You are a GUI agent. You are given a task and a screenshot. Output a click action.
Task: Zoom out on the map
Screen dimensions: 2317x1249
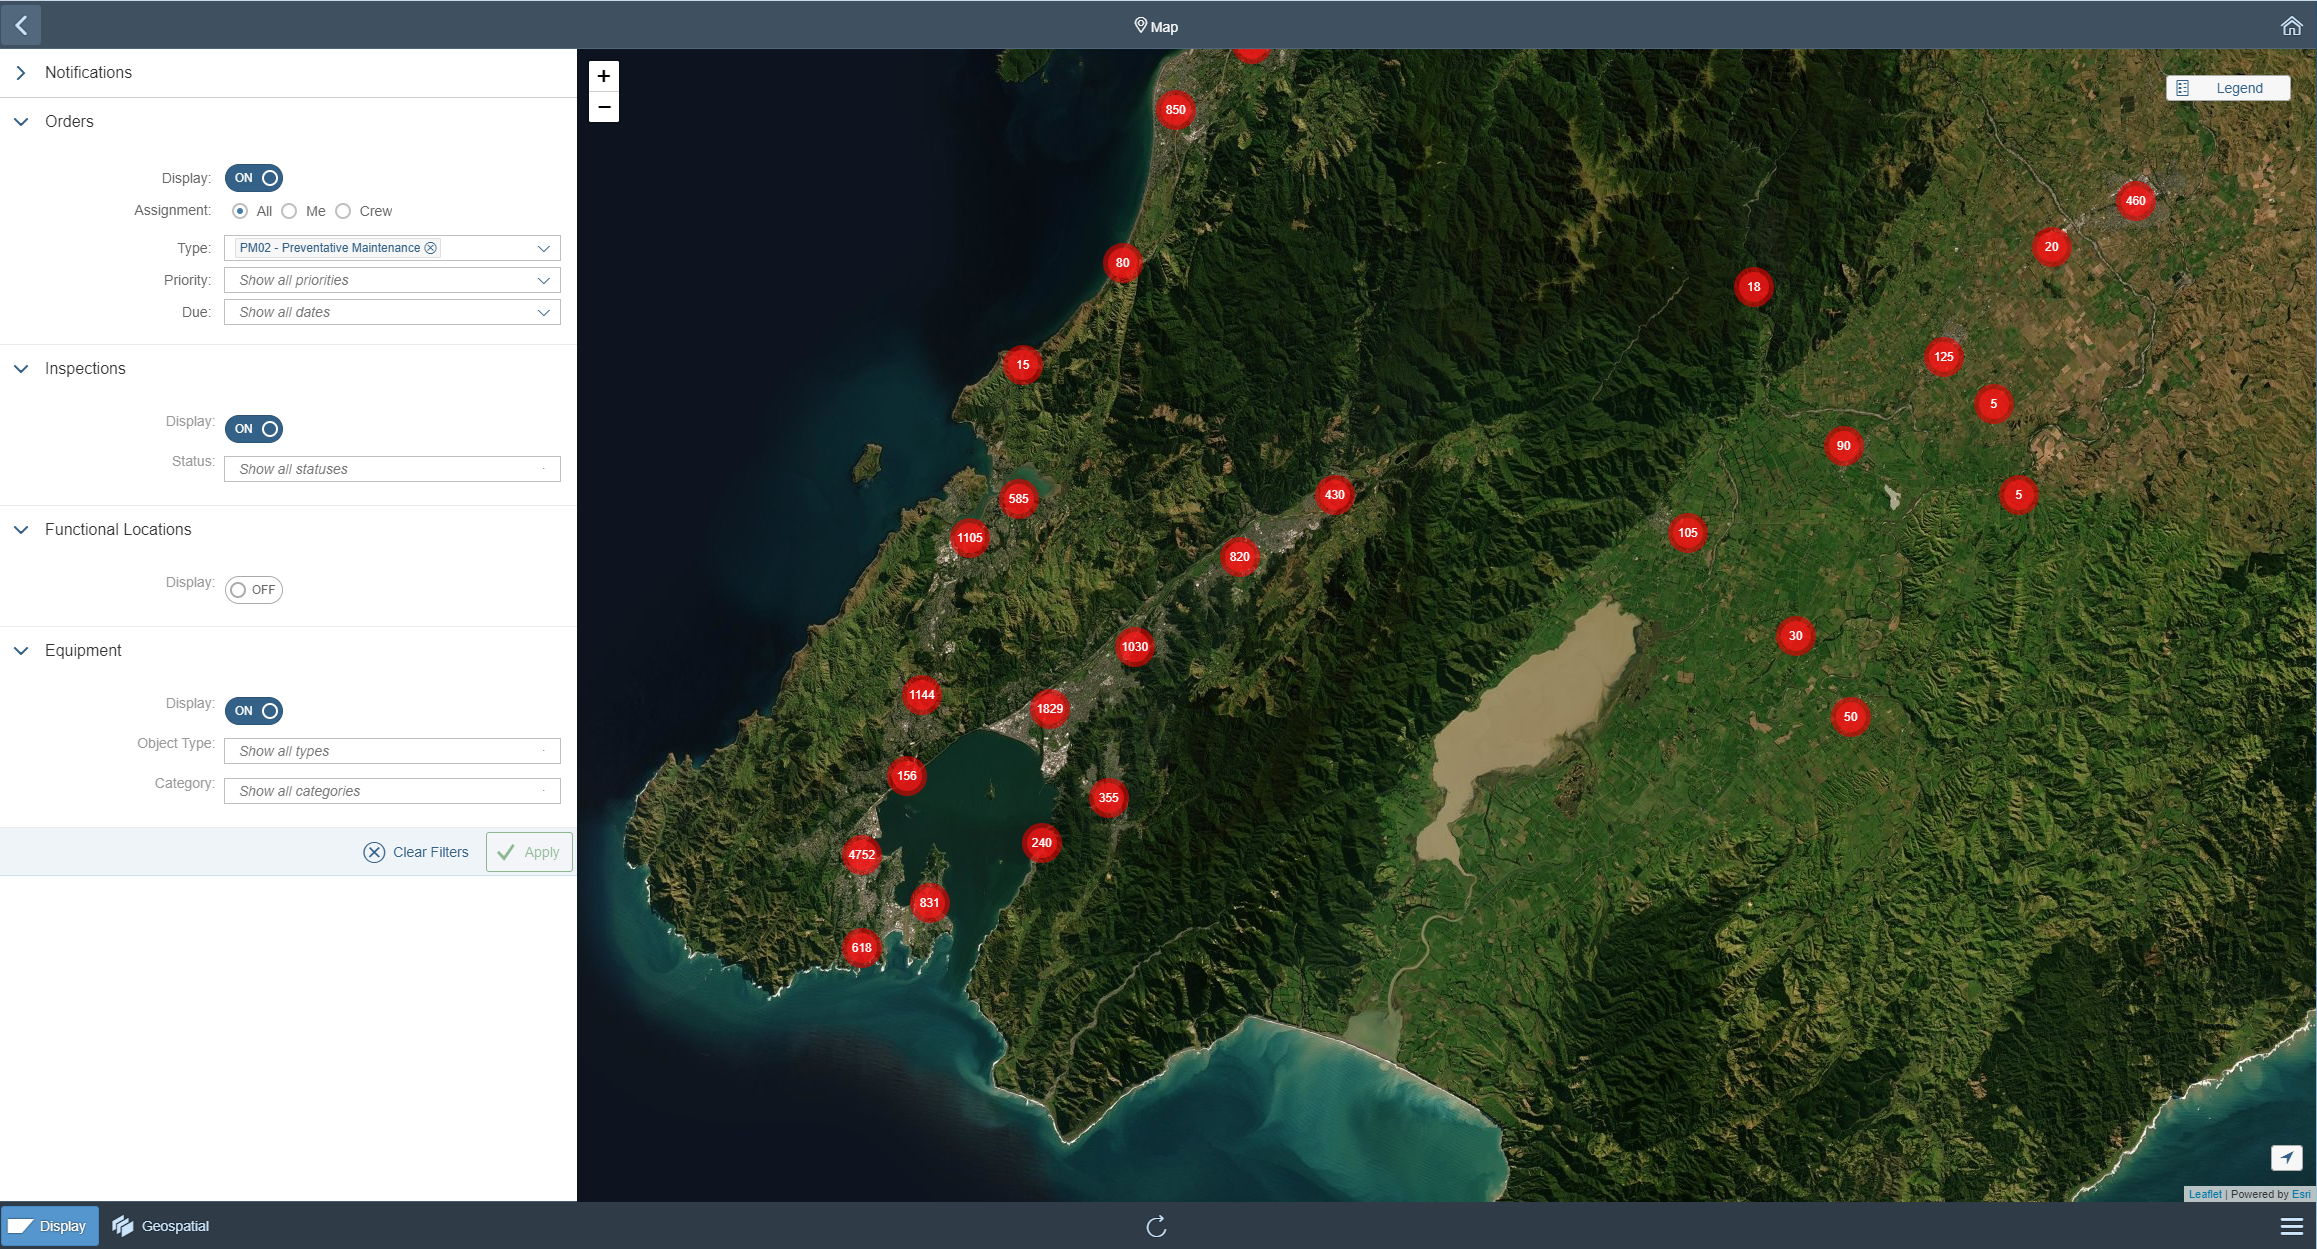click(604, 107)
